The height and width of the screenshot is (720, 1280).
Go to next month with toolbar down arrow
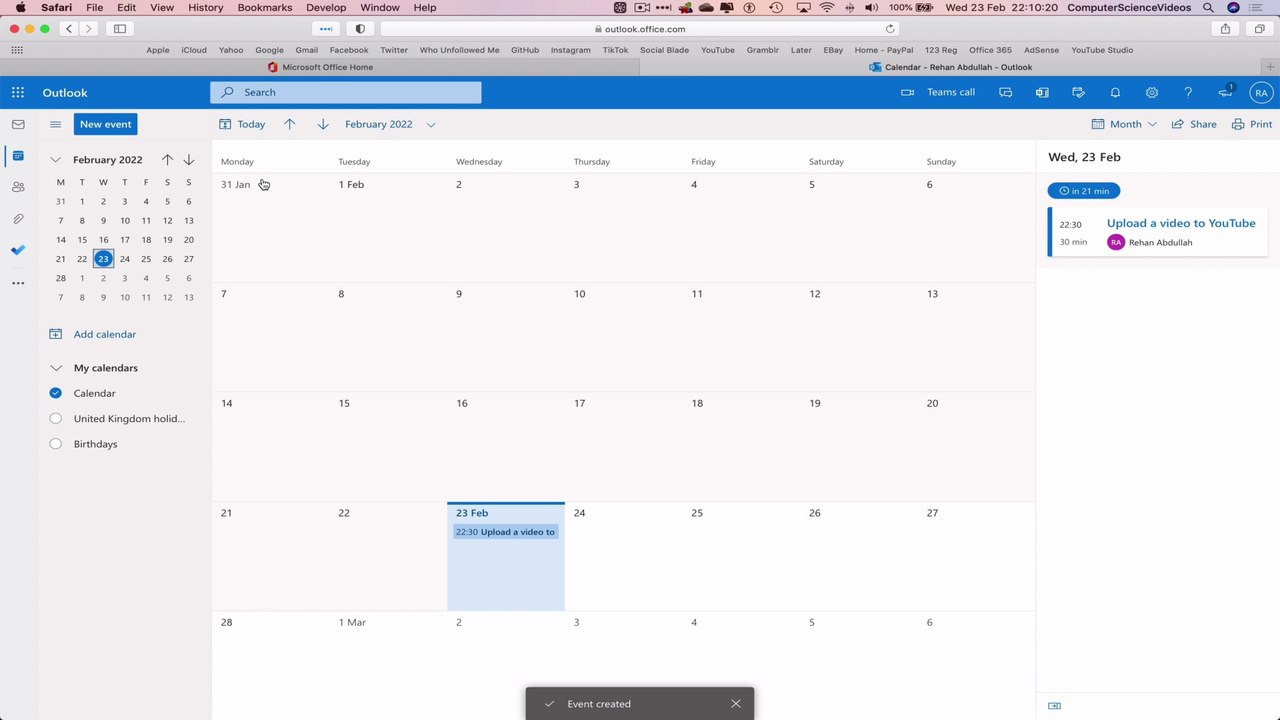323,124
